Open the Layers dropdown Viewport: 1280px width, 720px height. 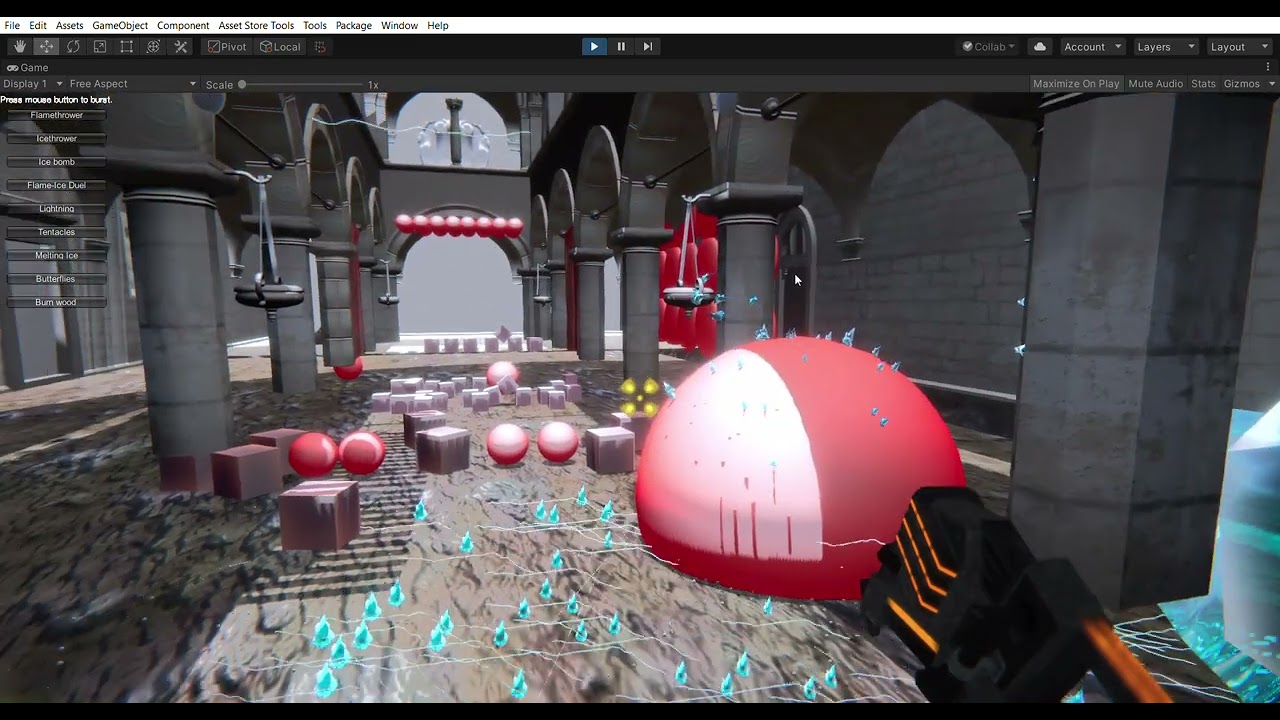coord(1164,47)
